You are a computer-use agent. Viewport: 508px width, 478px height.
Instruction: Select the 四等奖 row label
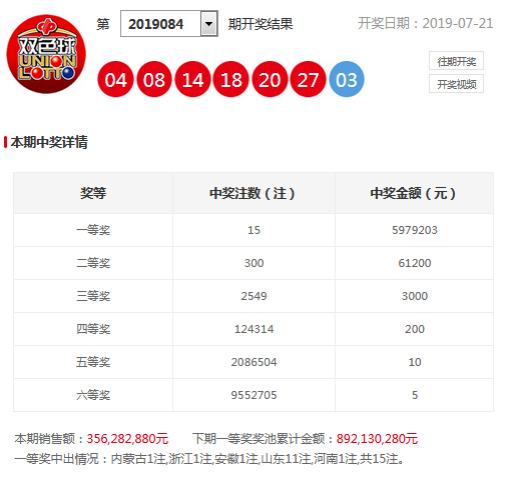(93, 329)
